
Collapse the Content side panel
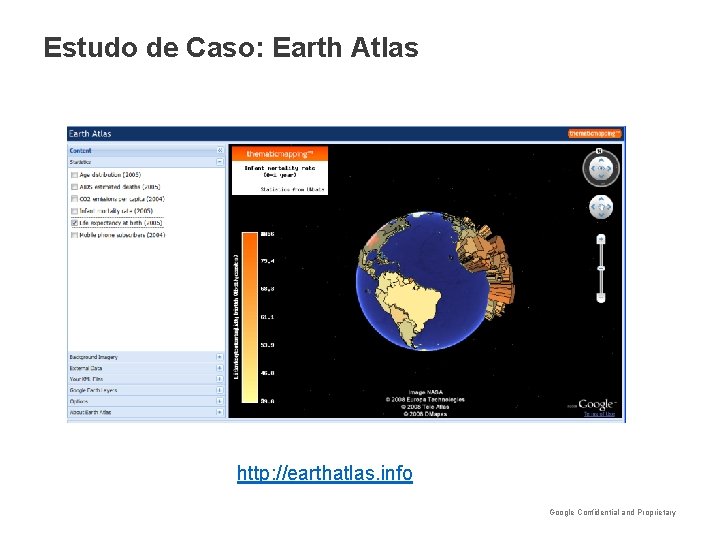219,151
